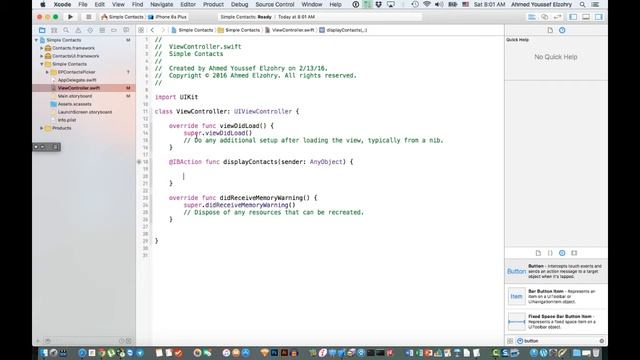
Task: Open Assets.xcassets in navigator
Action: point(74,104)
